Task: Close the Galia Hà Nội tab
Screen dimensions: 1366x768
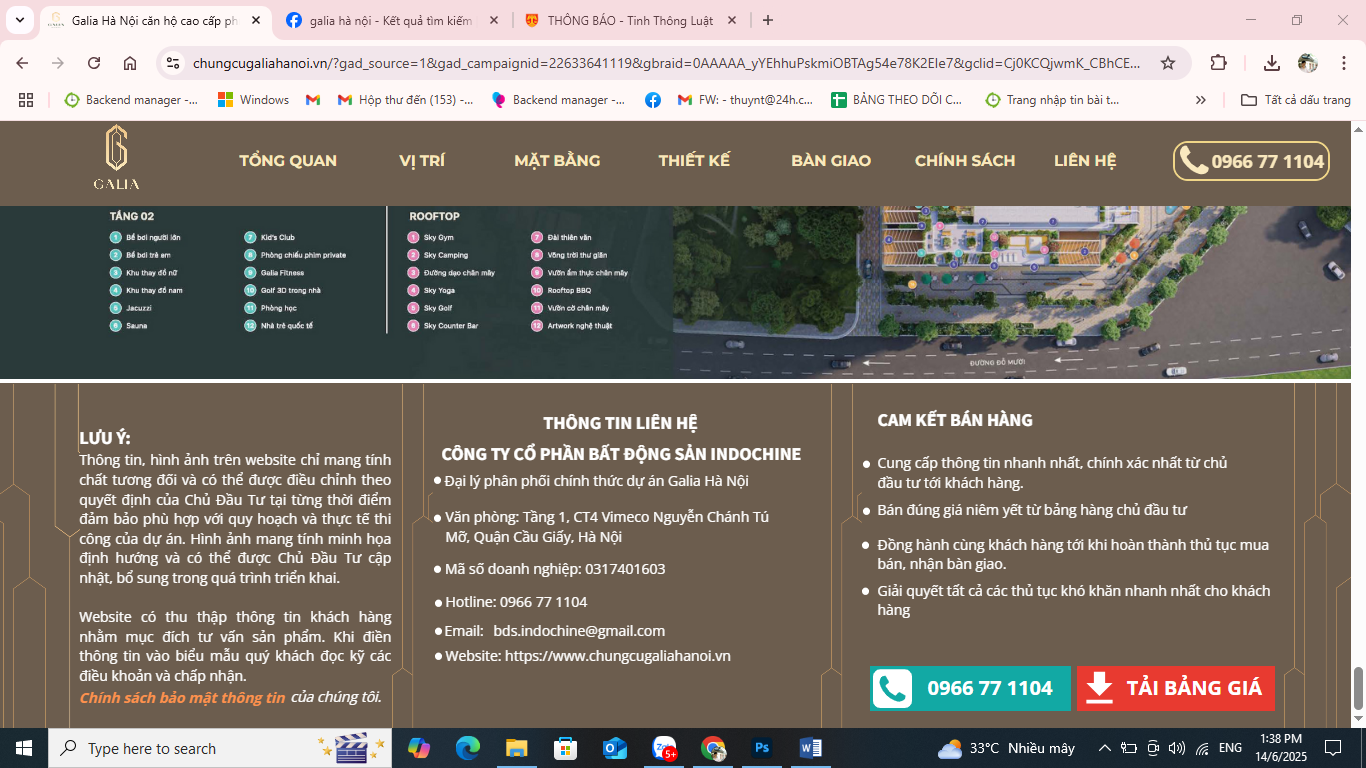Action: [256, 20]
